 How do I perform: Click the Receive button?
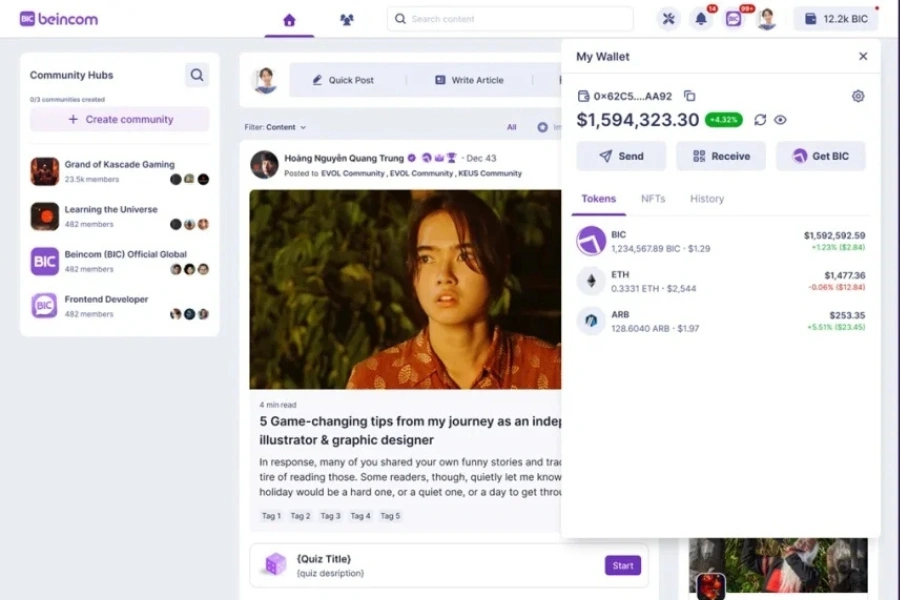tap(721, 156)
